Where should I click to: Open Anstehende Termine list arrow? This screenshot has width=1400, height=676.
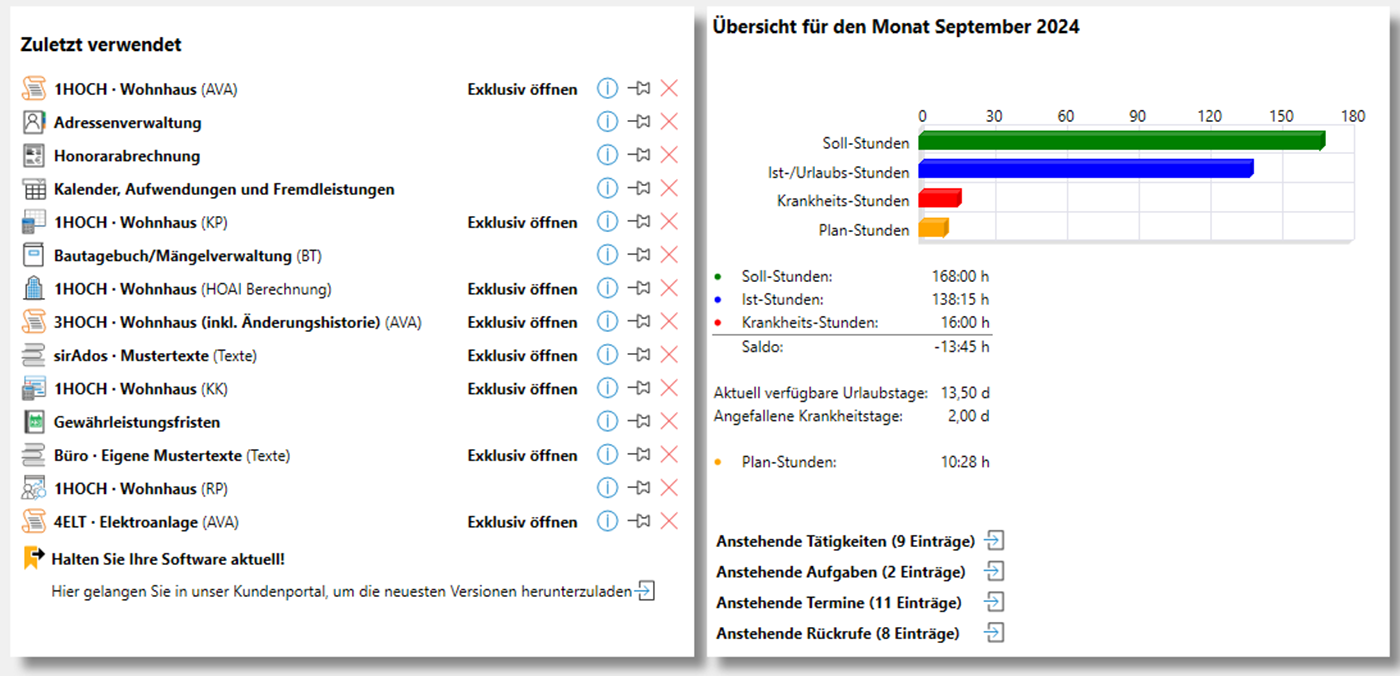pyautogui.click(x=994, y=602)
